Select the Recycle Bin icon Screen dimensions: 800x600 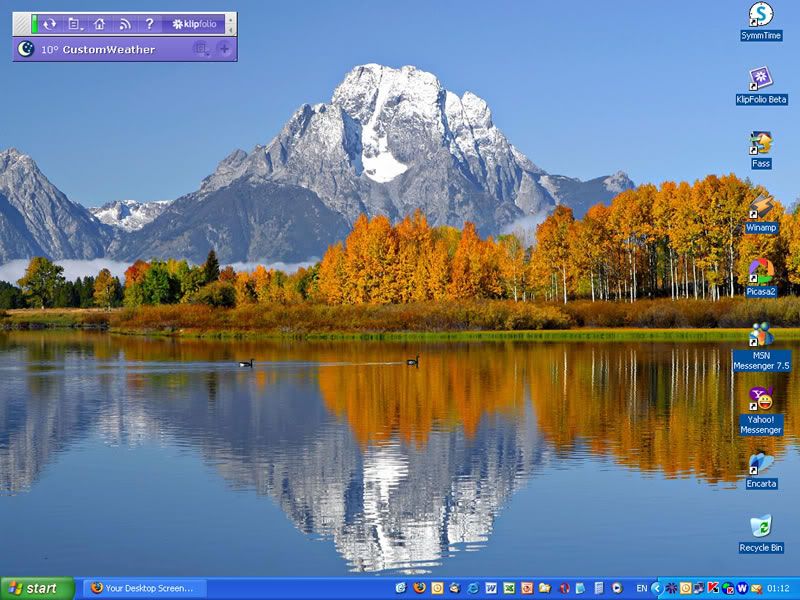click(x=761, y=534)
